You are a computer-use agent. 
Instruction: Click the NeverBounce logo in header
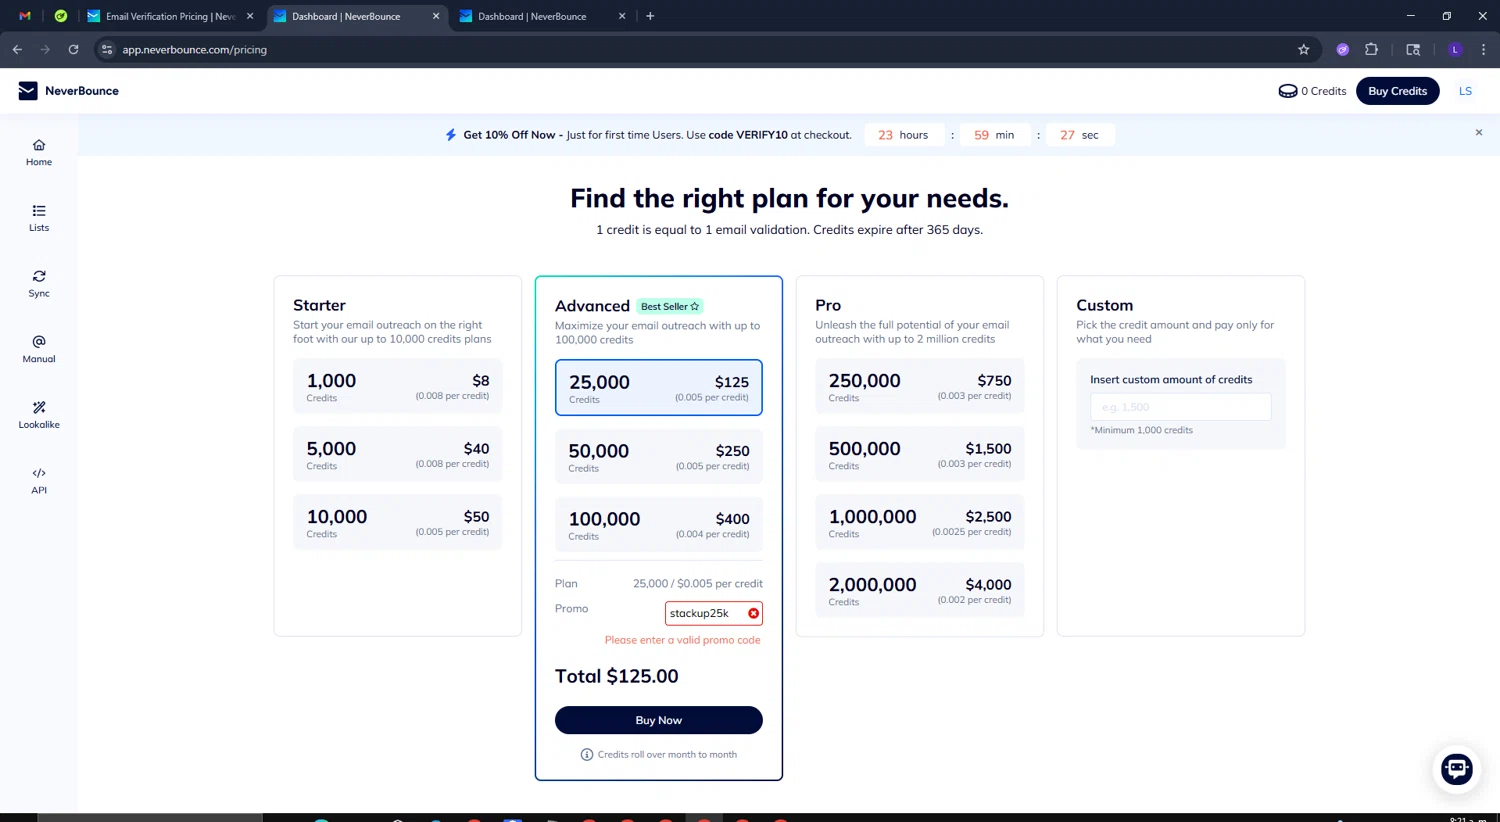point(69,91)
